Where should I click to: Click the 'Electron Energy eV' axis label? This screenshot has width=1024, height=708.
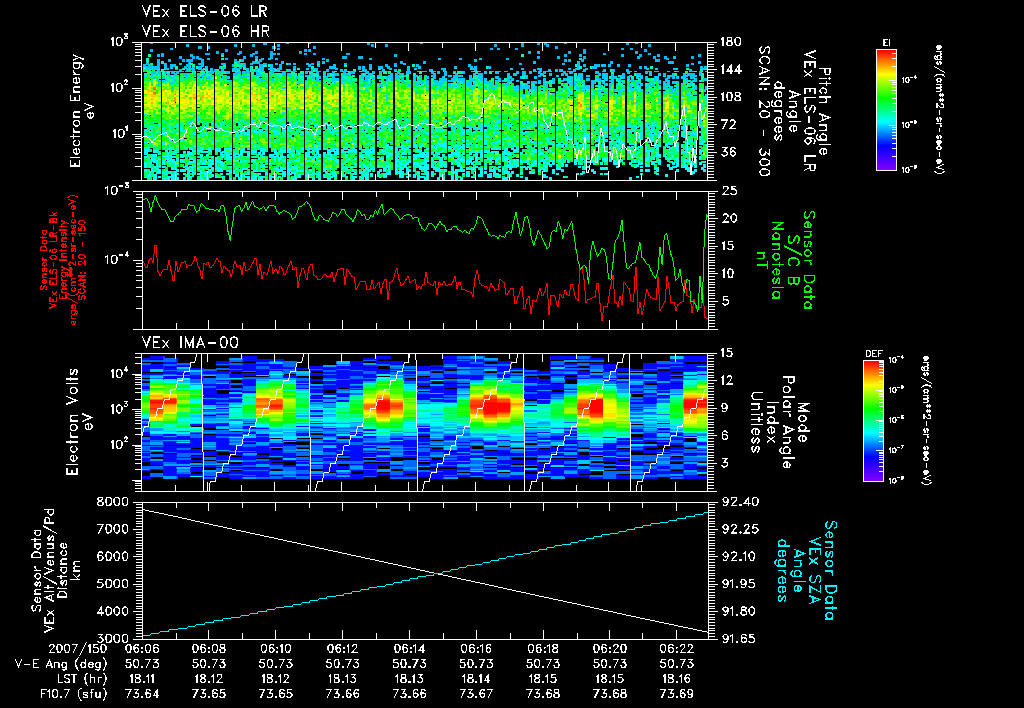[82, 111]
